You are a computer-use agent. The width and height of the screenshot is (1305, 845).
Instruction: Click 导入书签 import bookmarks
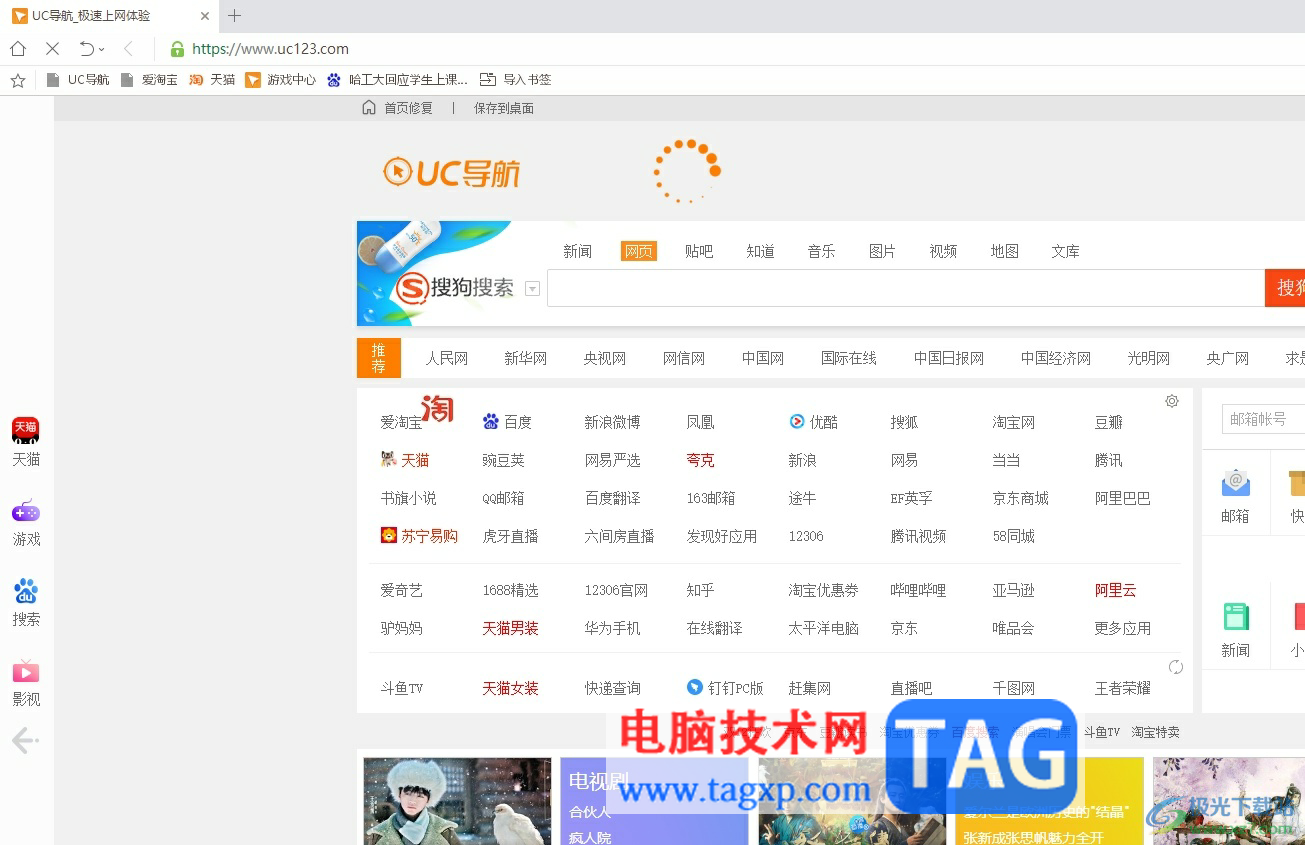516,80
